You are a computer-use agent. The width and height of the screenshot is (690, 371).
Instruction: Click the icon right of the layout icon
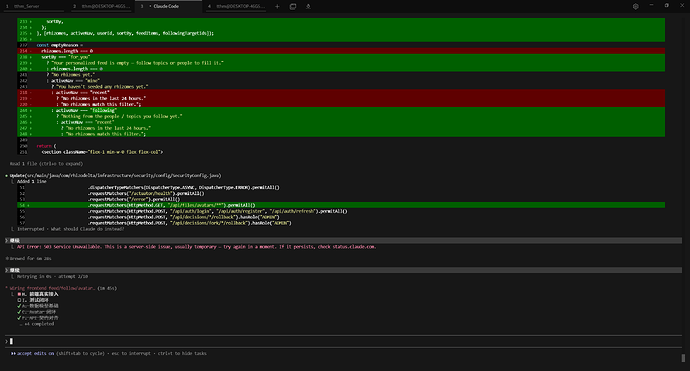pyautogui.click(x=308, y=6)
